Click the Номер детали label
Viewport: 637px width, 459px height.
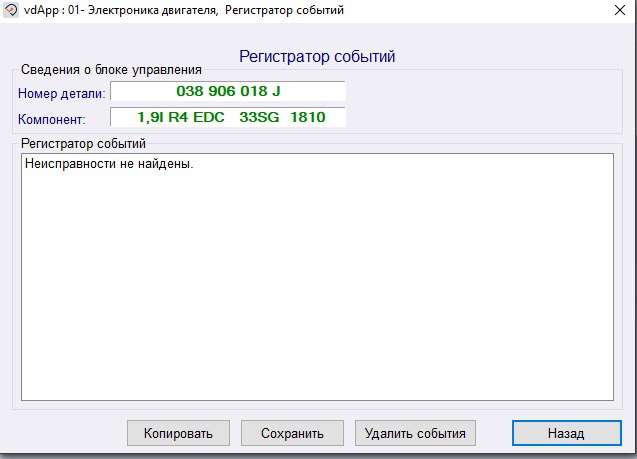pyautogui.click(x=62, y=93)
